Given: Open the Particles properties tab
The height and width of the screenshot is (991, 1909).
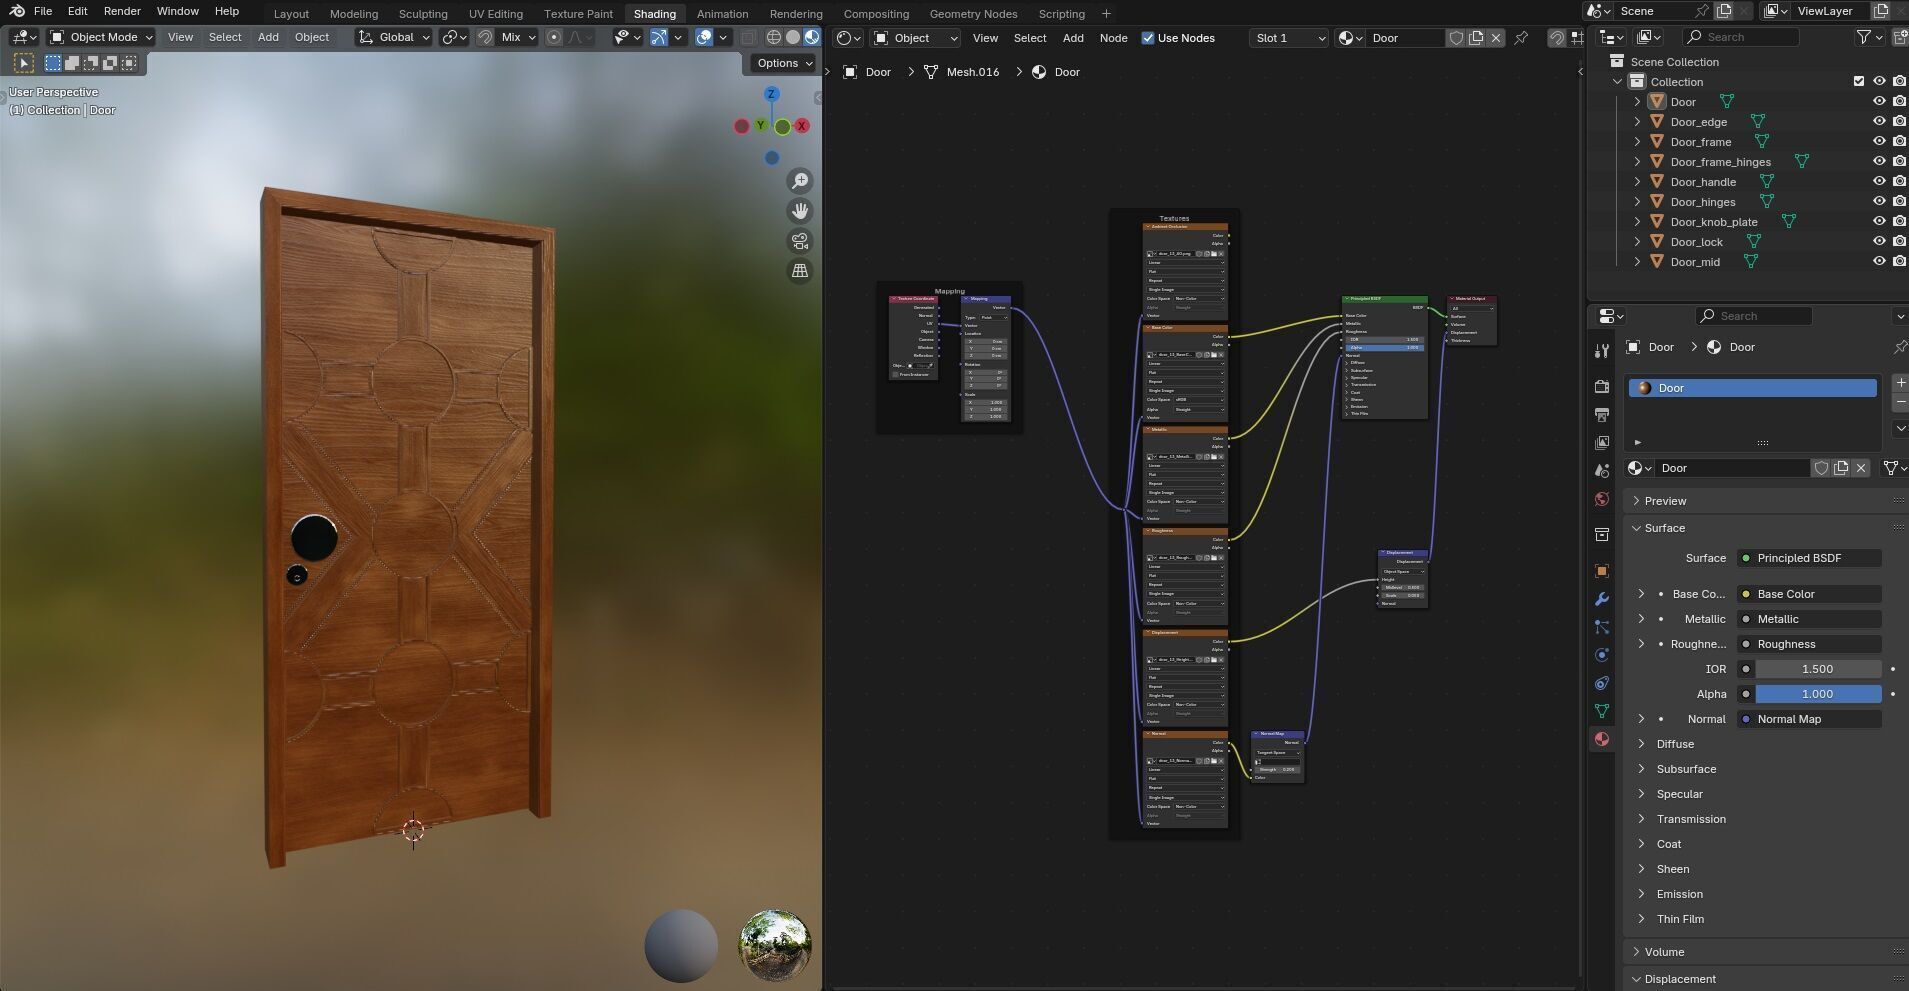Looking at the screenshot, I should (1602, 627).
